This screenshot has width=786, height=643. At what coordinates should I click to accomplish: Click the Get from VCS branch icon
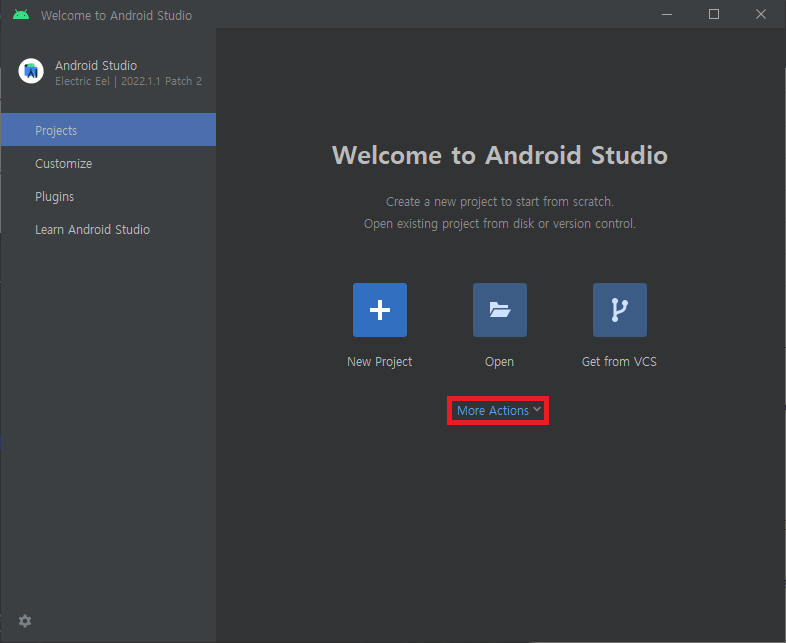pos(620,310)
